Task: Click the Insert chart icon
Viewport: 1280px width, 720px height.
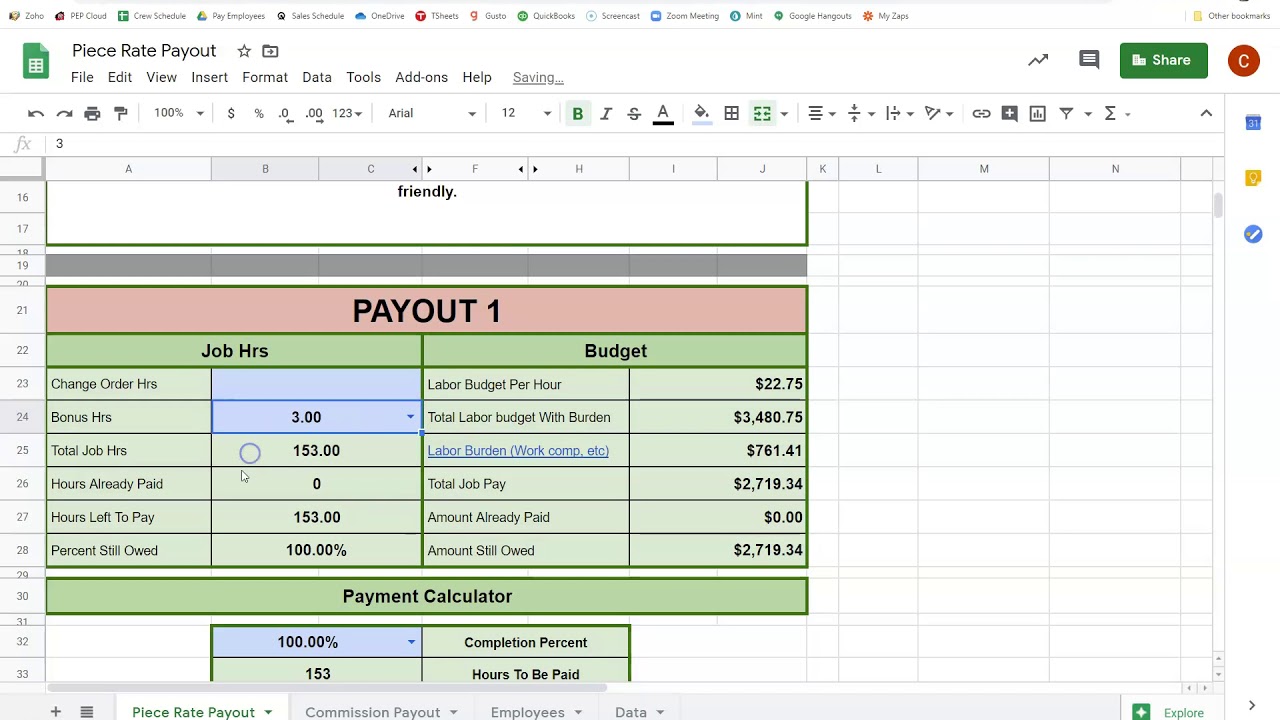Action: (1037, 114)
